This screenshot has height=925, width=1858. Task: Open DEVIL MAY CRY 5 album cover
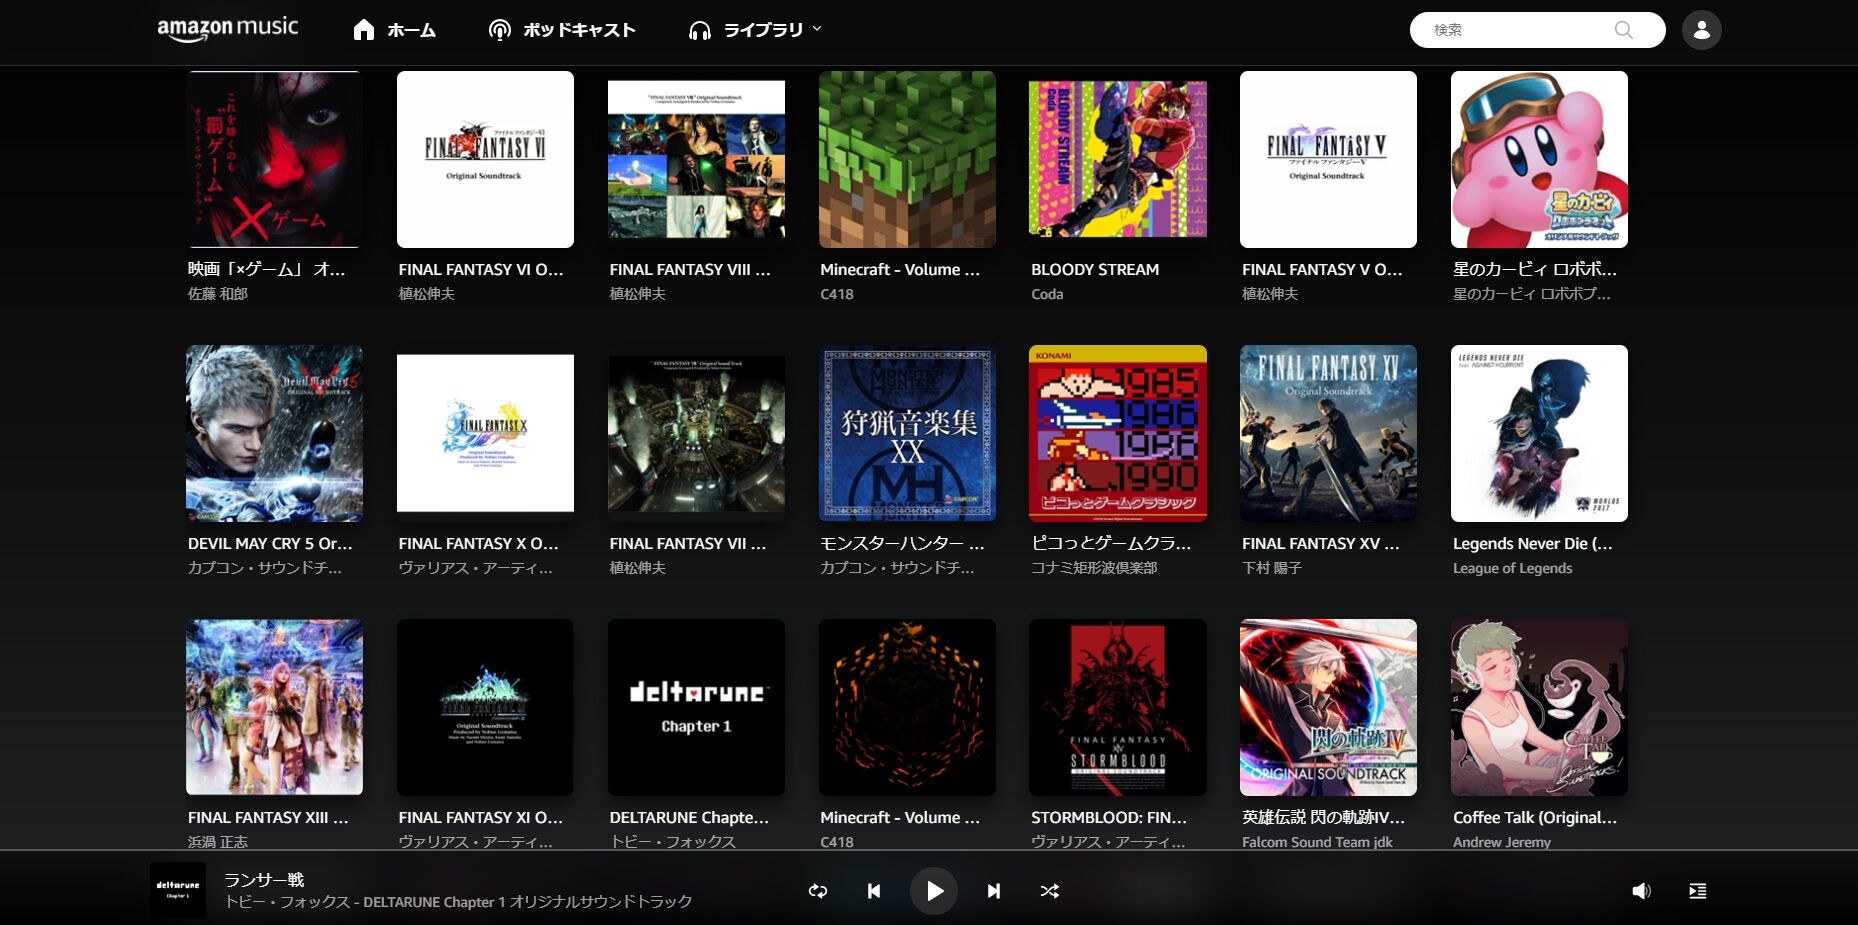tap(274, 433)
